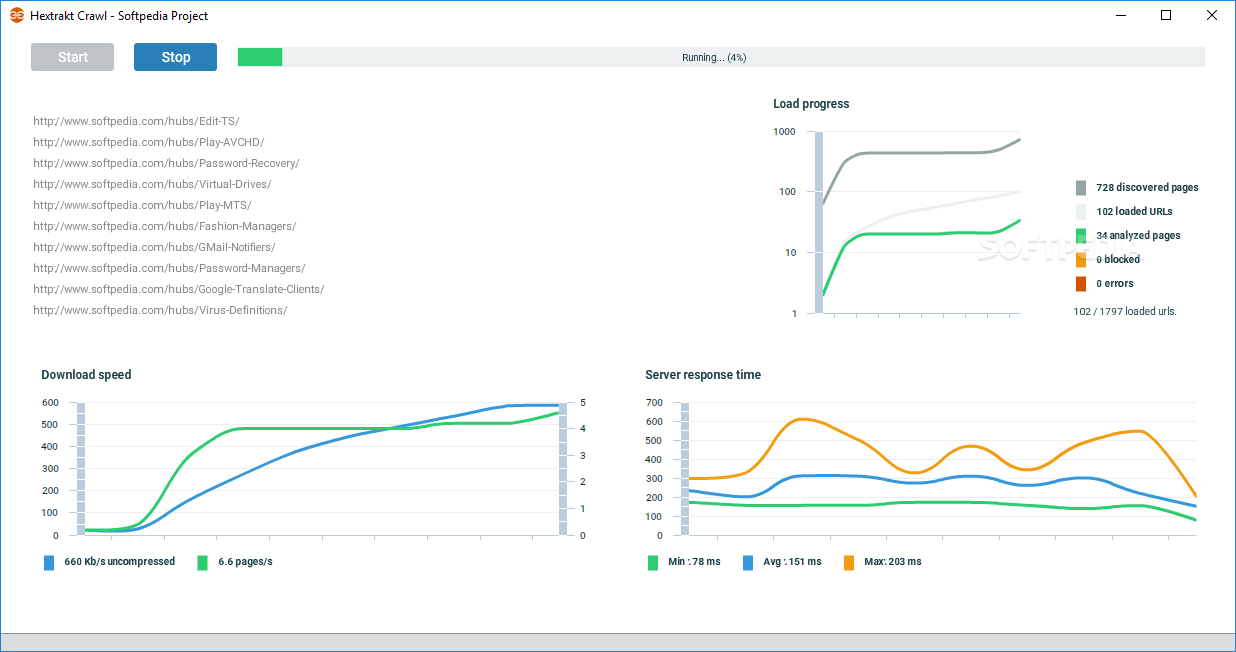The width and height of the screenshot is (1236, 652).
Task: Select the Play-MTS hub URL
Action: (x=142, y=205)
